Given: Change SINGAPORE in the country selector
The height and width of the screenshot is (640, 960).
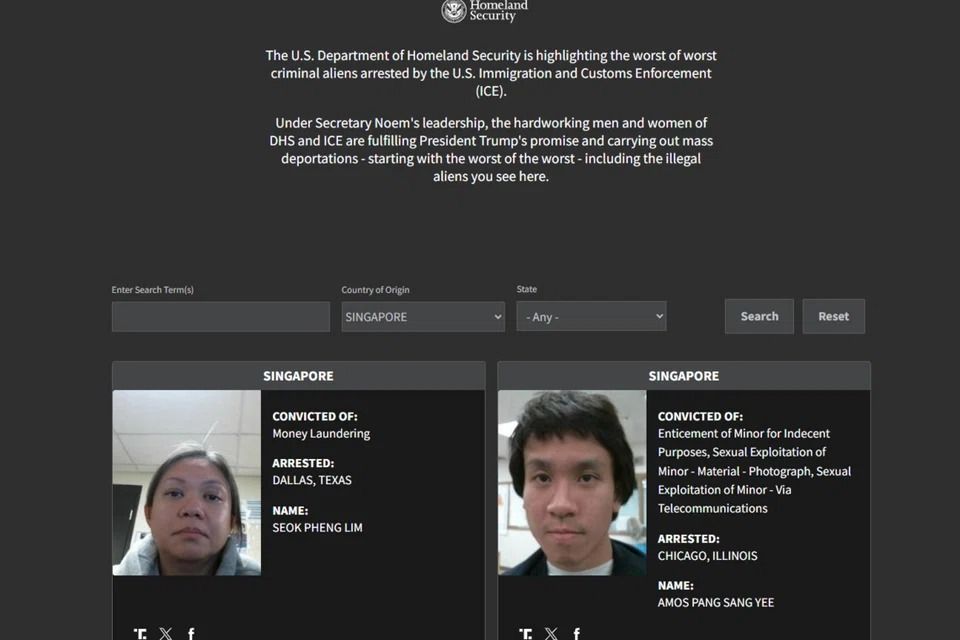Looking at the screenshot, I should pyautogui.click(x=422, y=316).
